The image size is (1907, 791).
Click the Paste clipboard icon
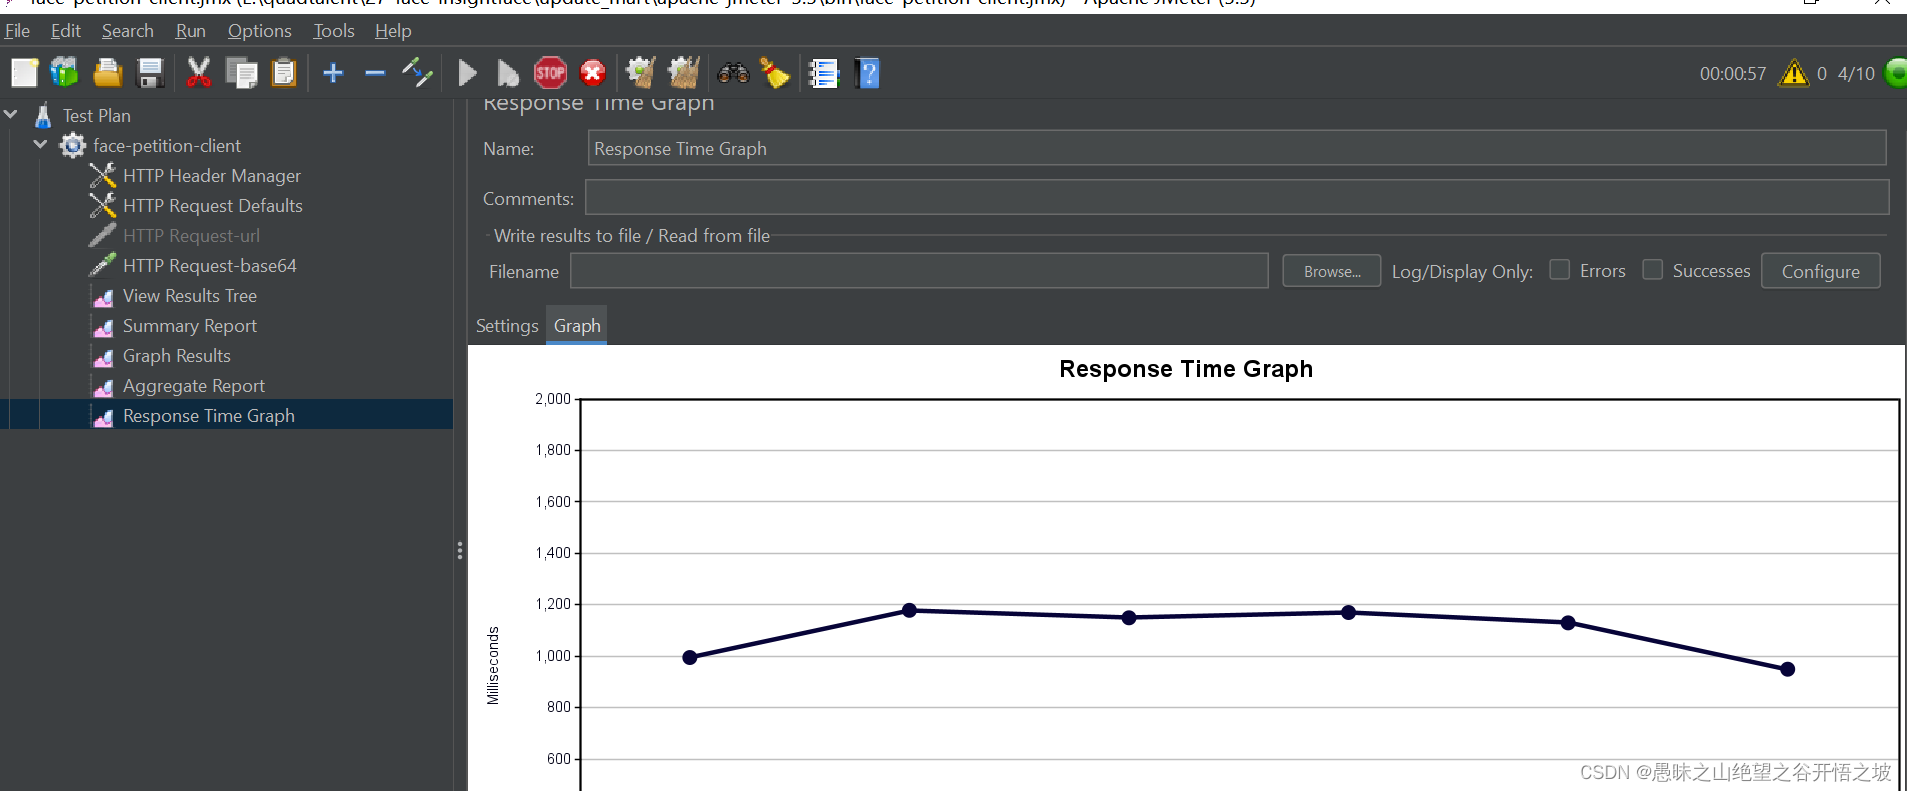[x=284, y=73]
